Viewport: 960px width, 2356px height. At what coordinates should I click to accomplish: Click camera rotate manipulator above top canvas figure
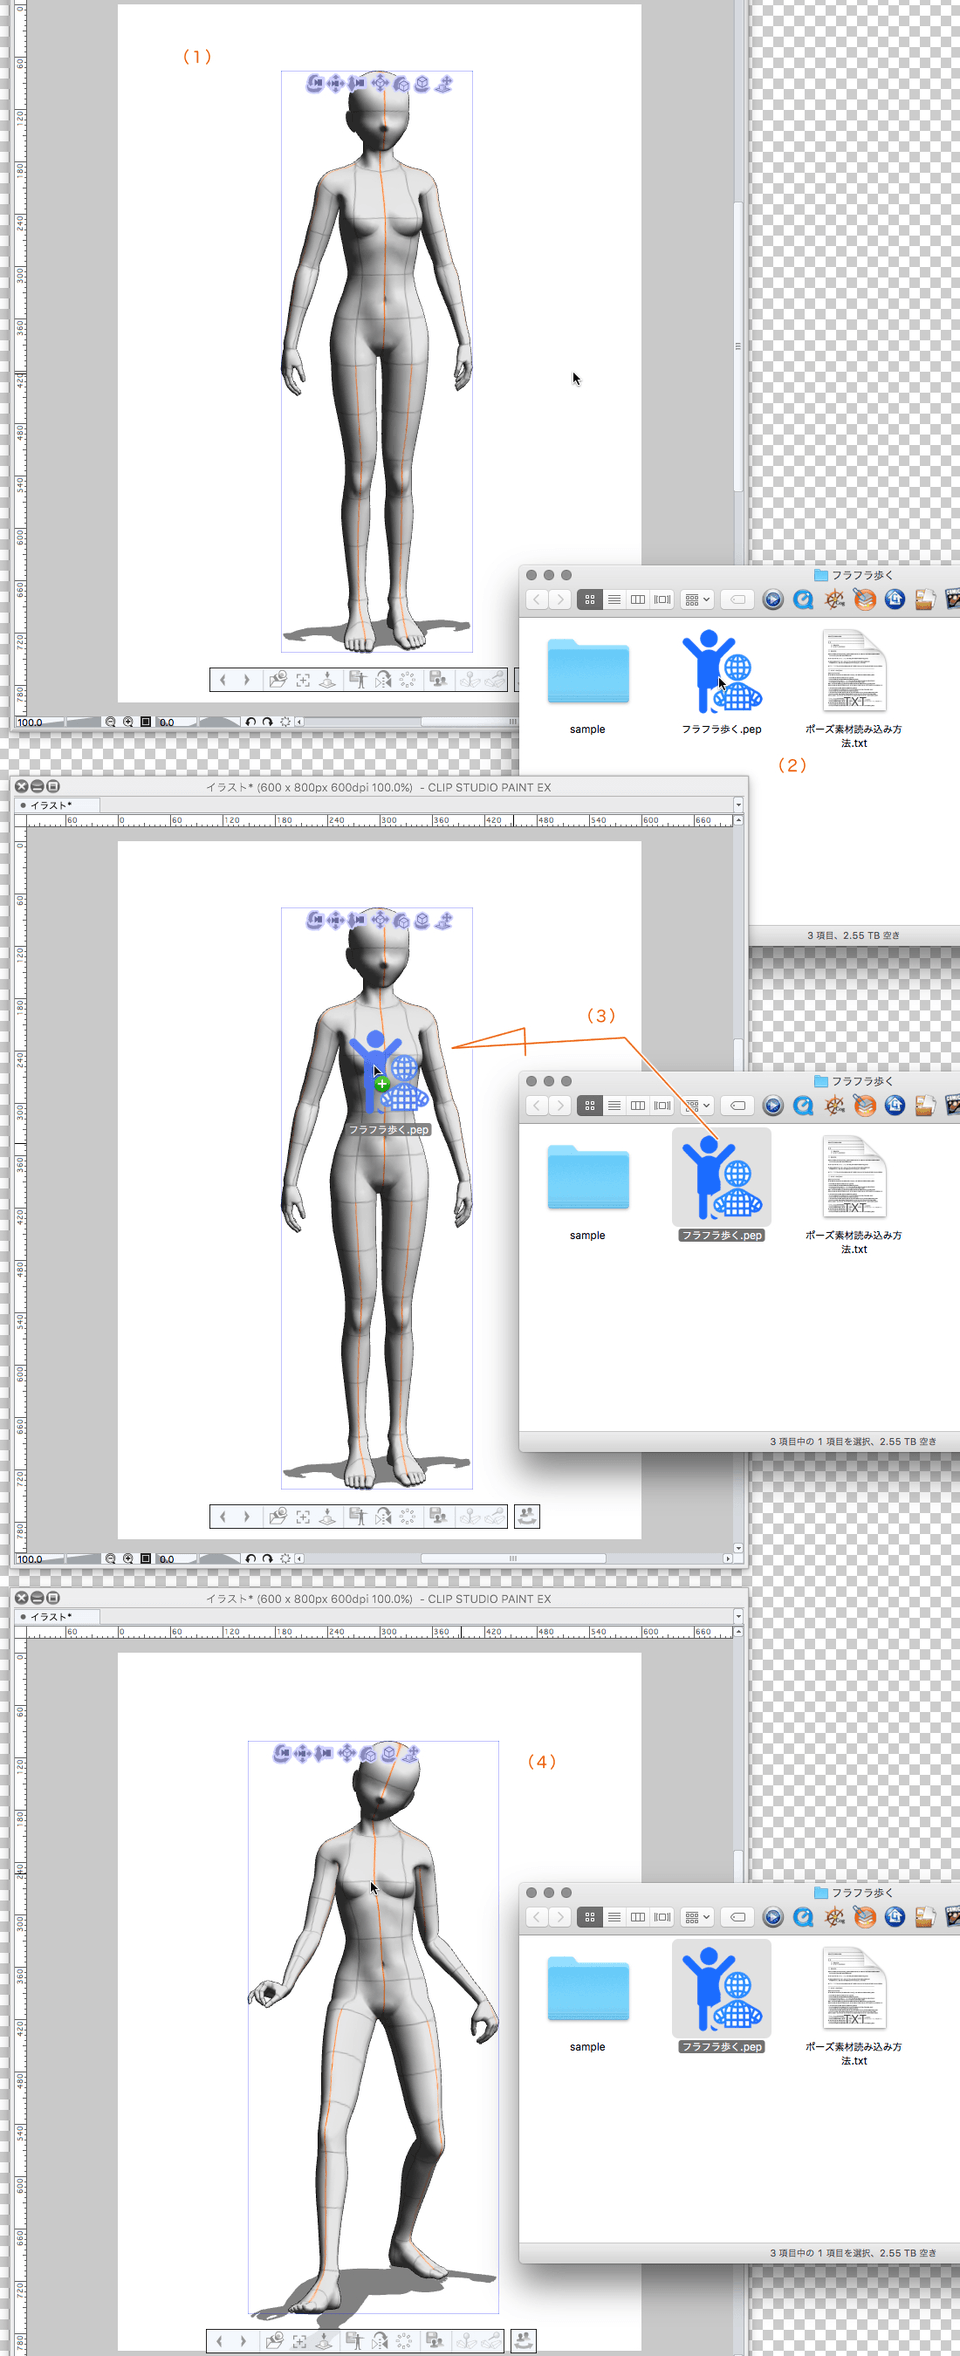tap(314, 83)
